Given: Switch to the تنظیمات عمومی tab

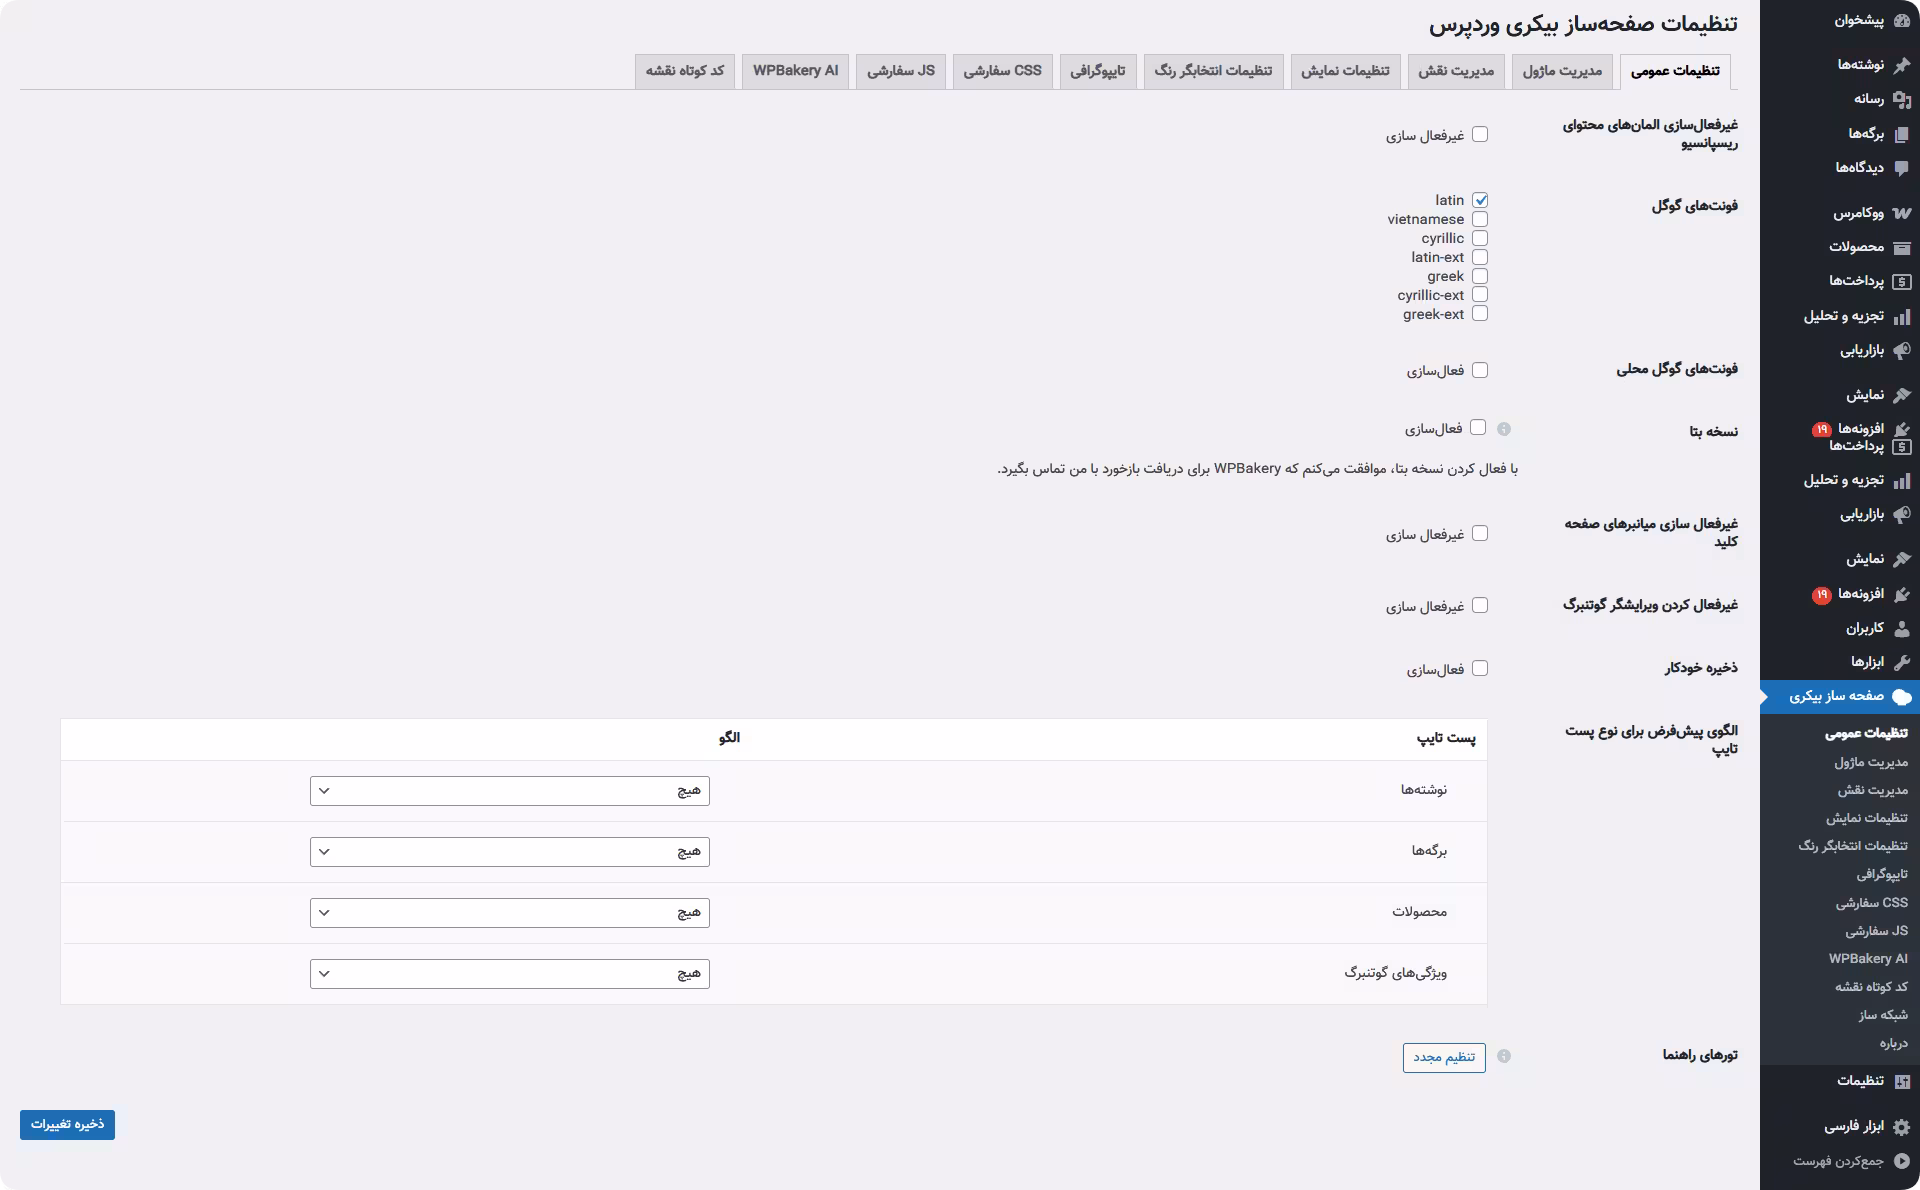Looking at the screenshot, I should pyautogui.click(x=1675, y=71).
